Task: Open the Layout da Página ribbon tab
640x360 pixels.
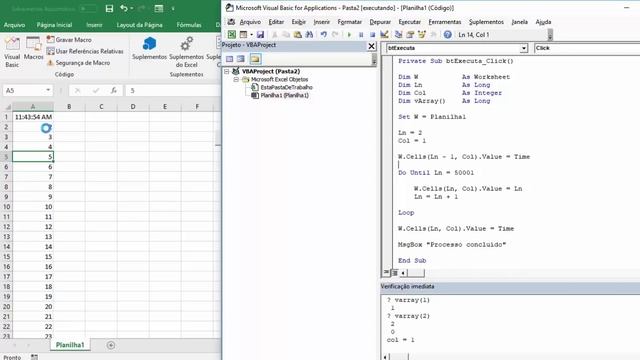Action: [x=139, y=25]
